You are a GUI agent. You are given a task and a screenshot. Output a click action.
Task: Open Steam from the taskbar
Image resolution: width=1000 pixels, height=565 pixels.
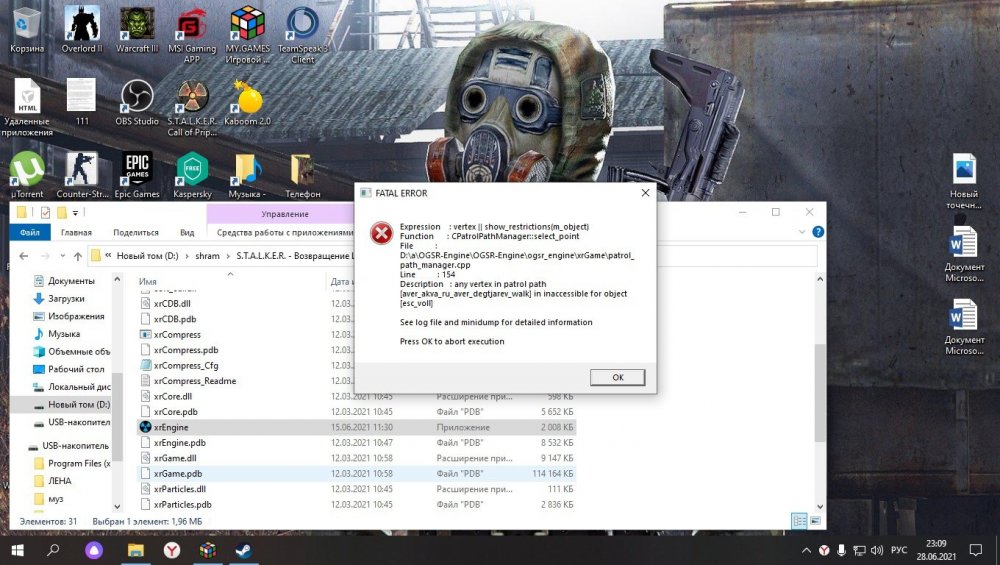244,550
